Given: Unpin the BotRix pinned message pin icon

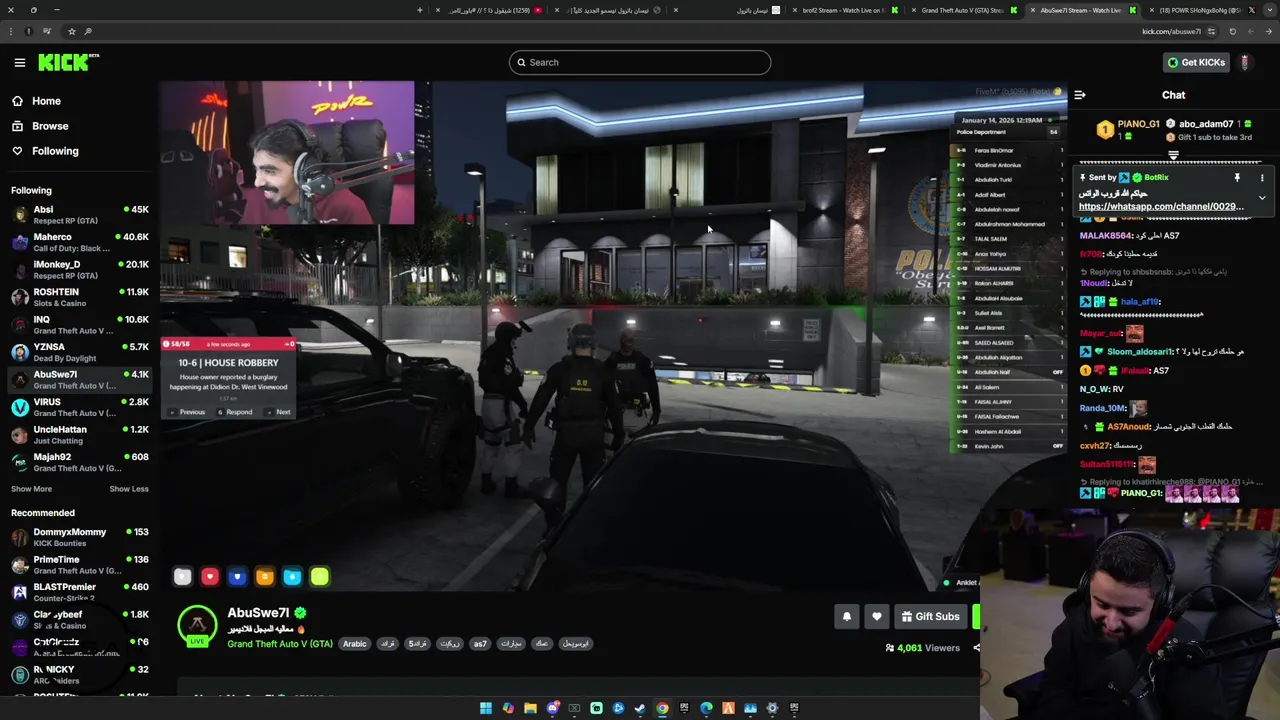Looking at the screenshot, I should point(1237,177).
